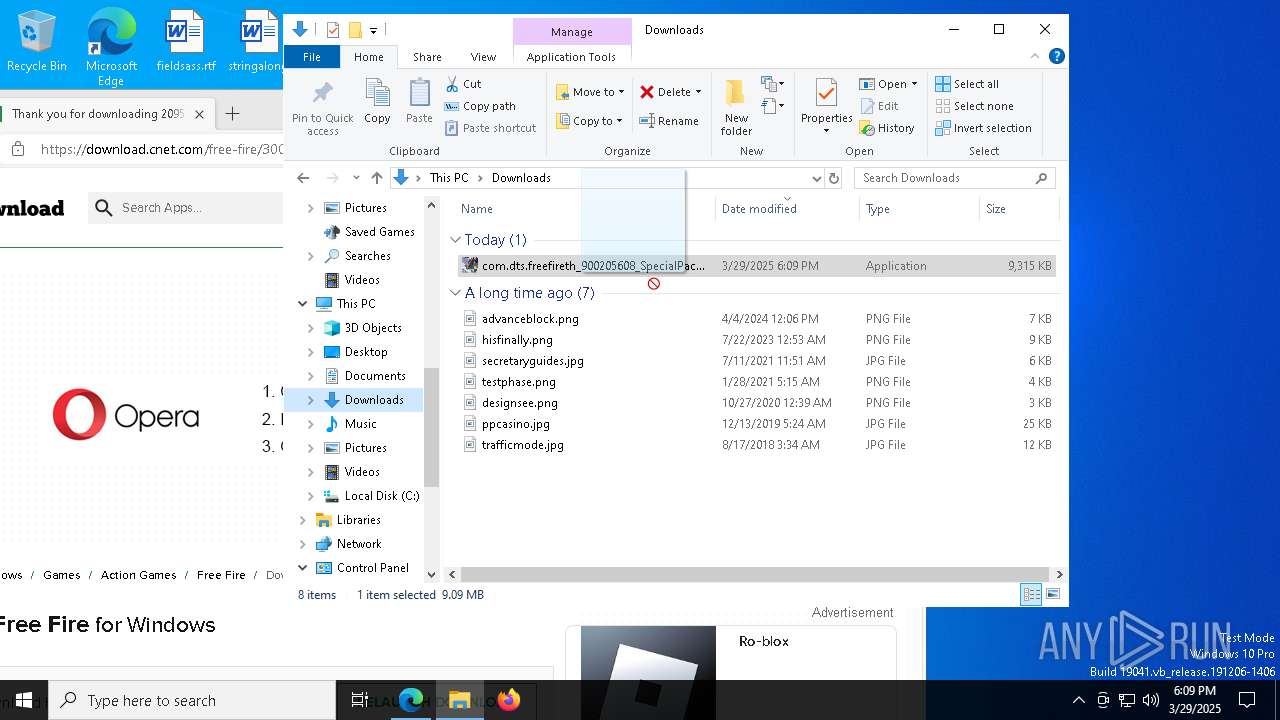Open the Application Tools tab
The width and height of the screenshot is (1280, 720).
coord(571,57)
